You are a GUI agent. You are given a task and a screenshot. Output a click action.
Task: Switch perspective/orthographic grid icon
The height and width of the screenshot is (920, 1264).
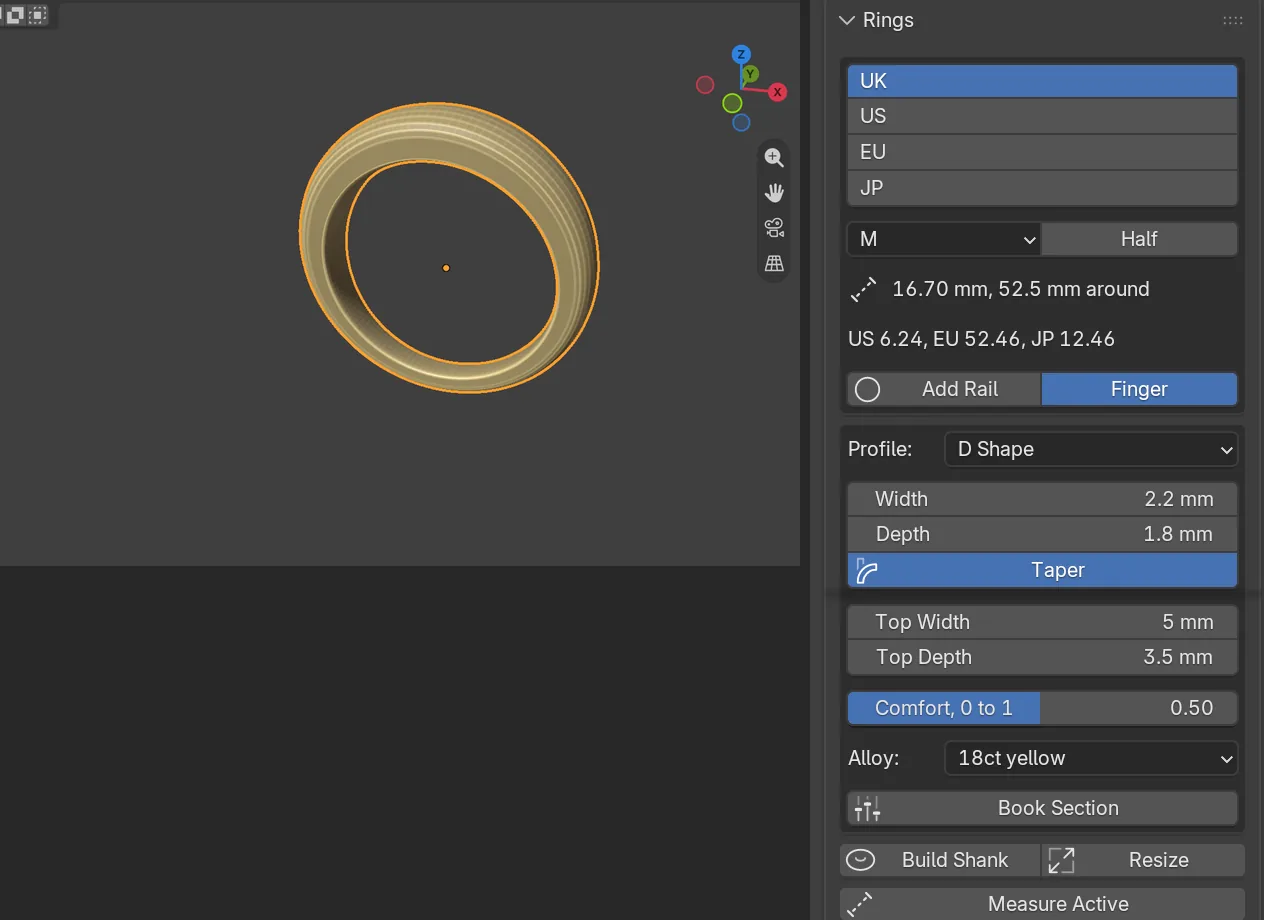(x=774, y=263)
